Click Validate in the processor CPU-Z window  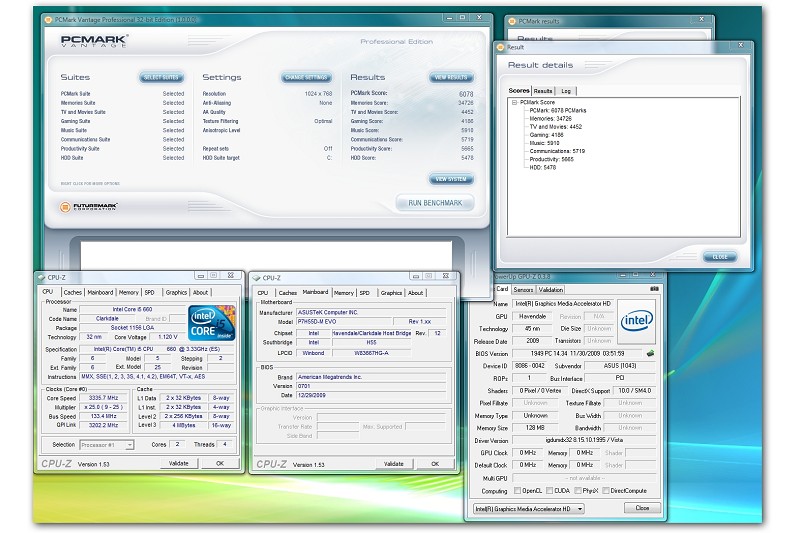coord(179,463)
